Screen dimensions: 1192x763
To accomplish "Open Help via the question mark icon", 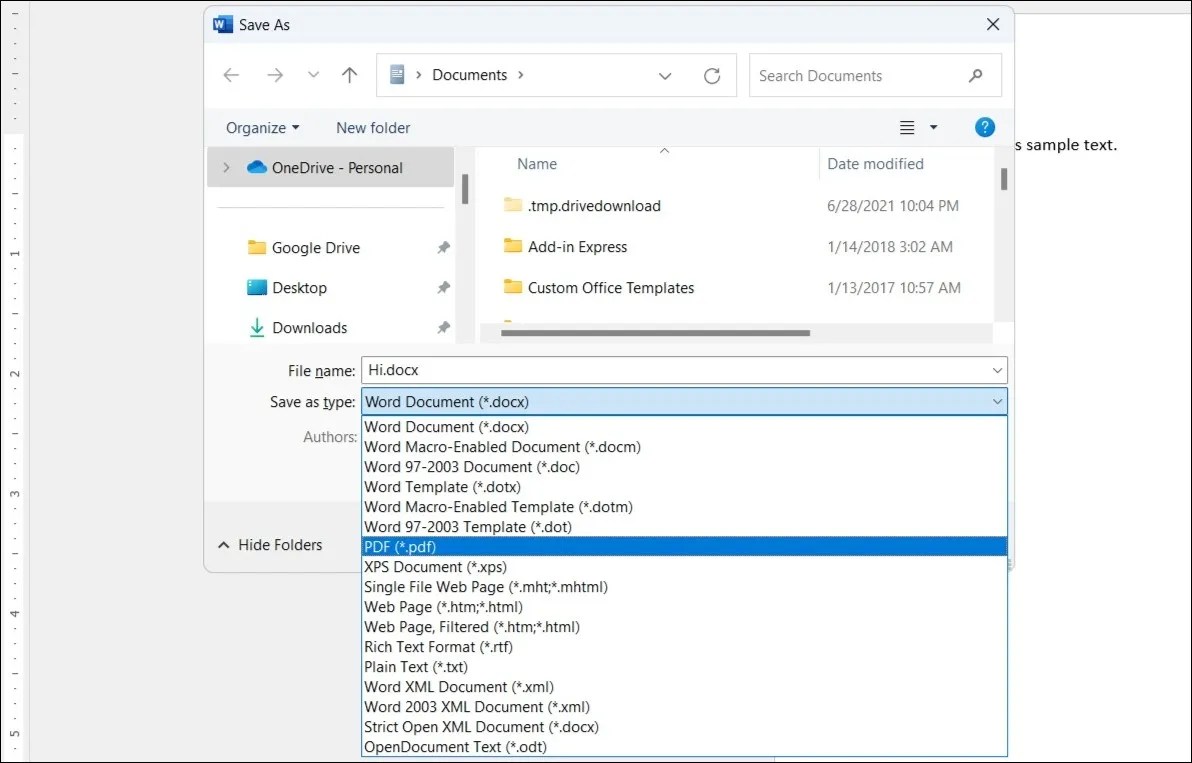I will (x=984, y=127).
